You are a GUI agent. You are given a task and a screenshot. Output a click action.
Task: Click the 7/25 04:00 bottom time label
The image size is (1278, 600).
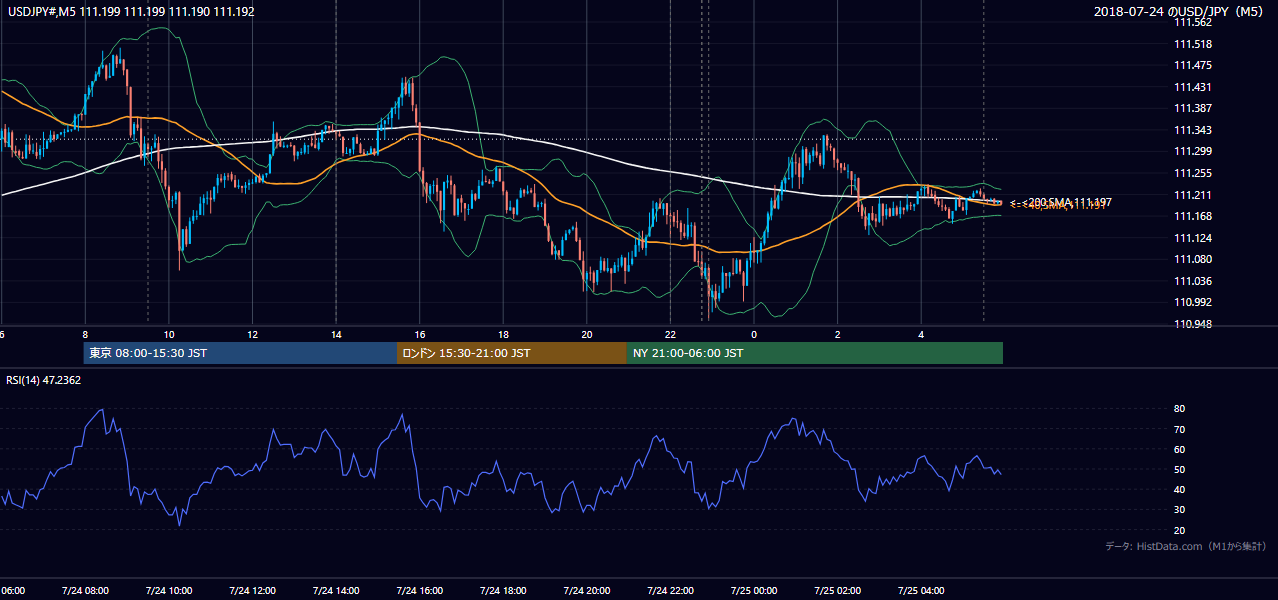920,591
